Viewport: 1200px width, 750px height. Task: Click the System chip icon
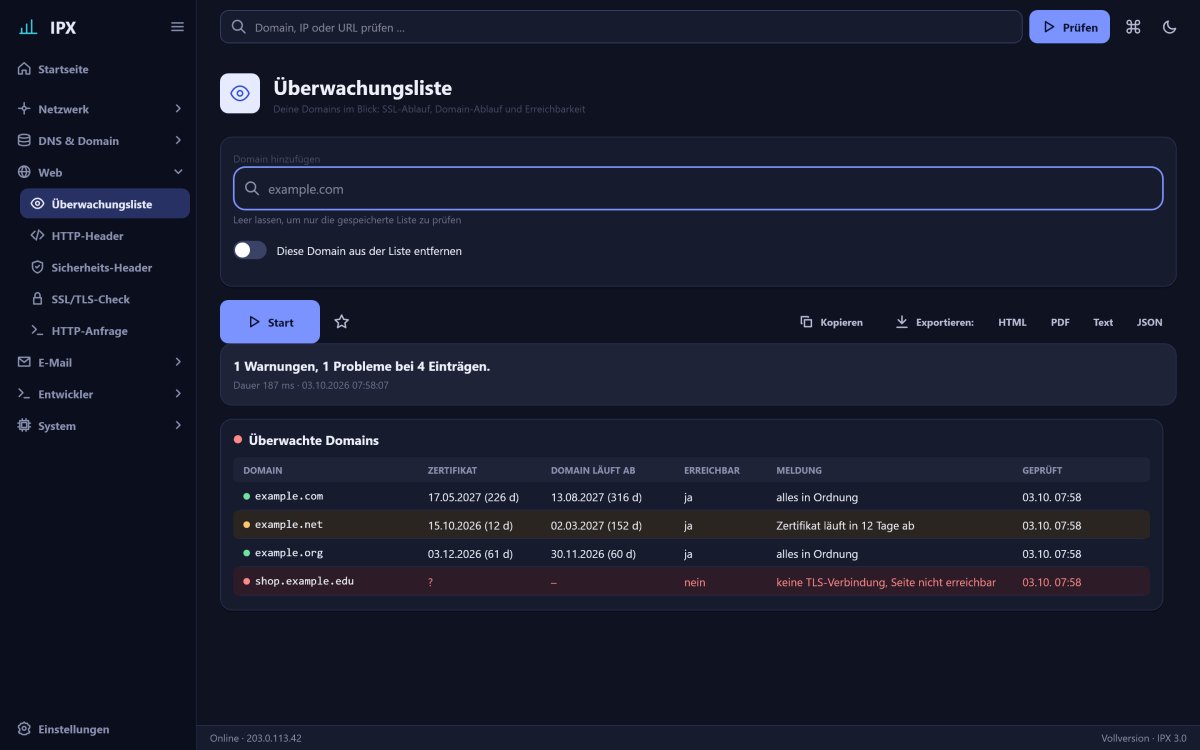point(24,425)
